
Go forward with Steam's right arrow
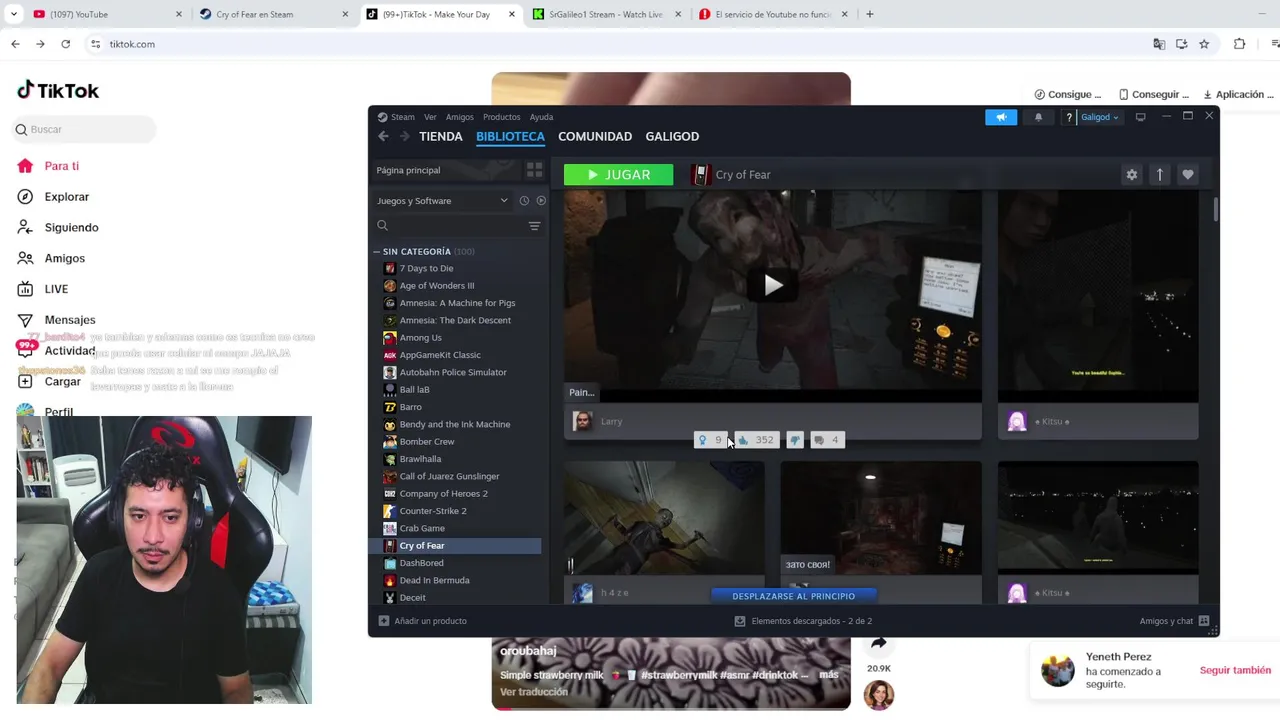click(404, 136)
